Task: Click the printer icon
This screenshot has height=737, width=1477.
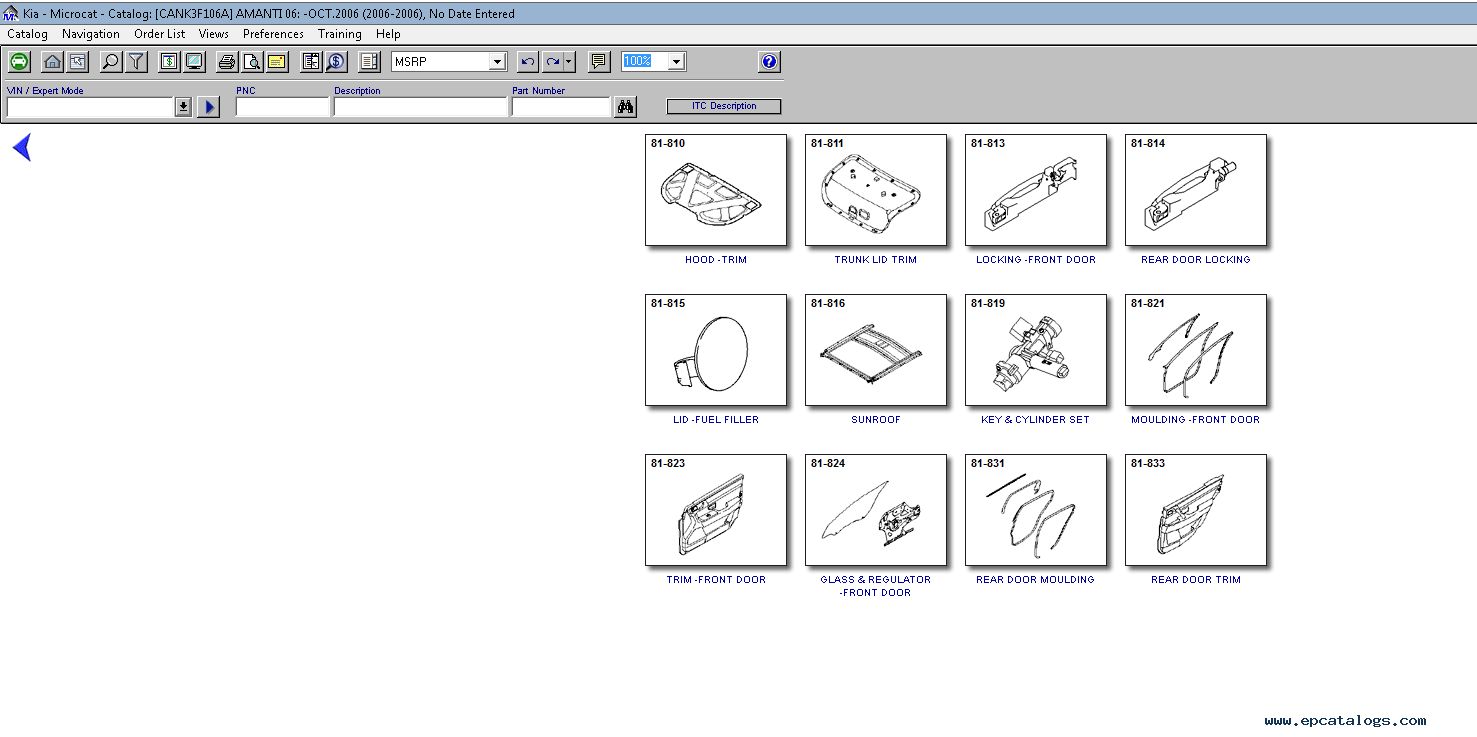Action: coord(227,62)
